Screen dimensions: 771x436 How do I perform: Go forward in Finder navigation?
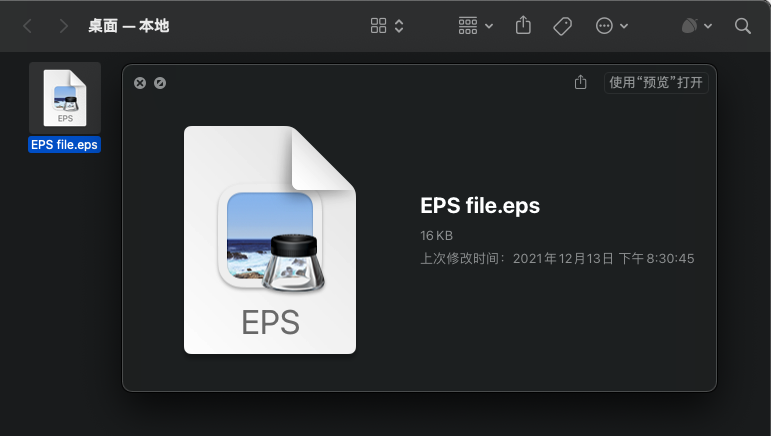[63, 26]
